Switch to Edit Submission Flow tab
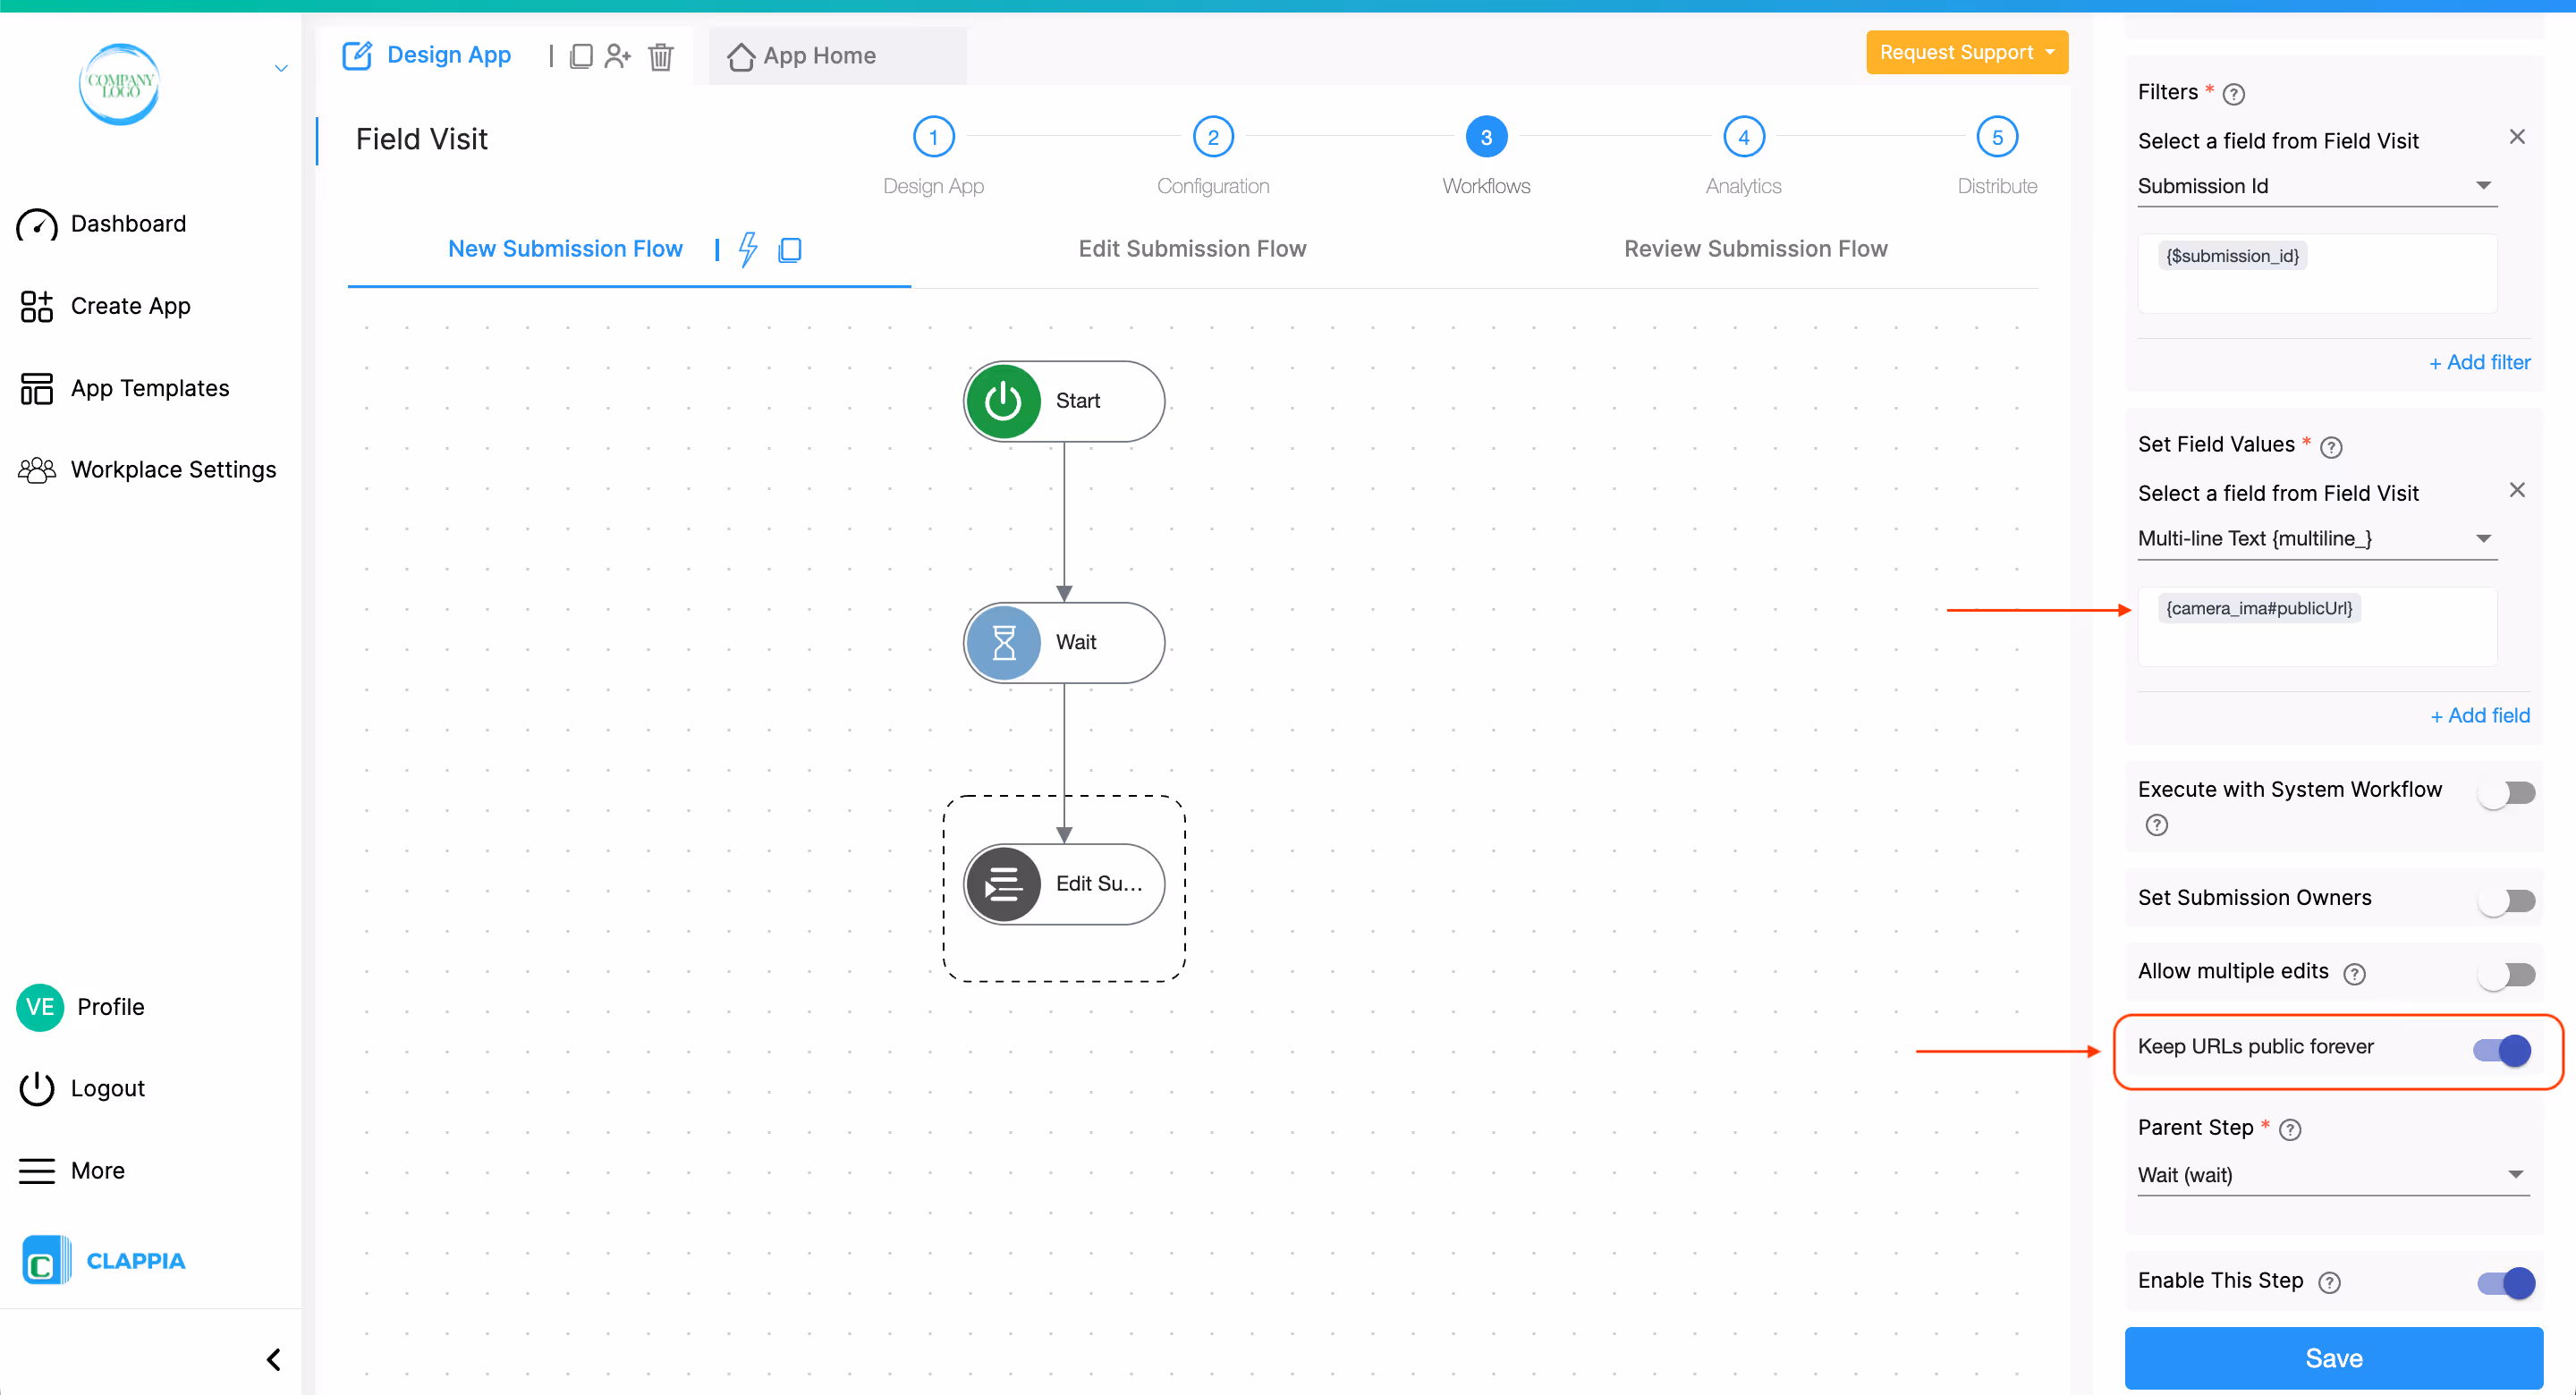Image resolution: width=2576 pixels, height=1395 pixels. point(1192,249)
